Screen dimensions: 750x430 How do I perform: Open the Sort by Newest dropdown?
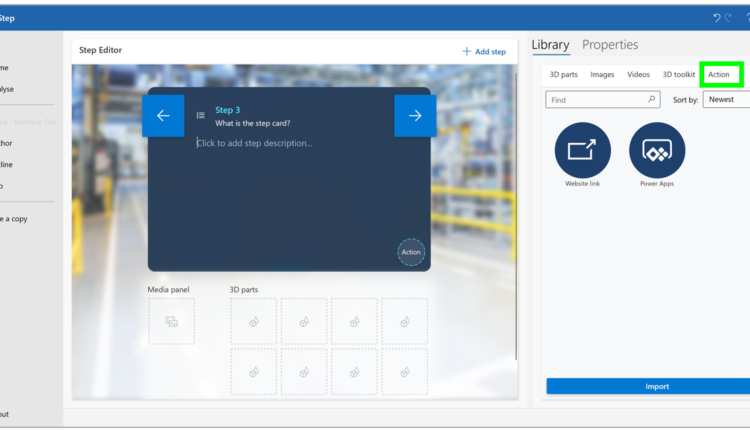(725, 100)
